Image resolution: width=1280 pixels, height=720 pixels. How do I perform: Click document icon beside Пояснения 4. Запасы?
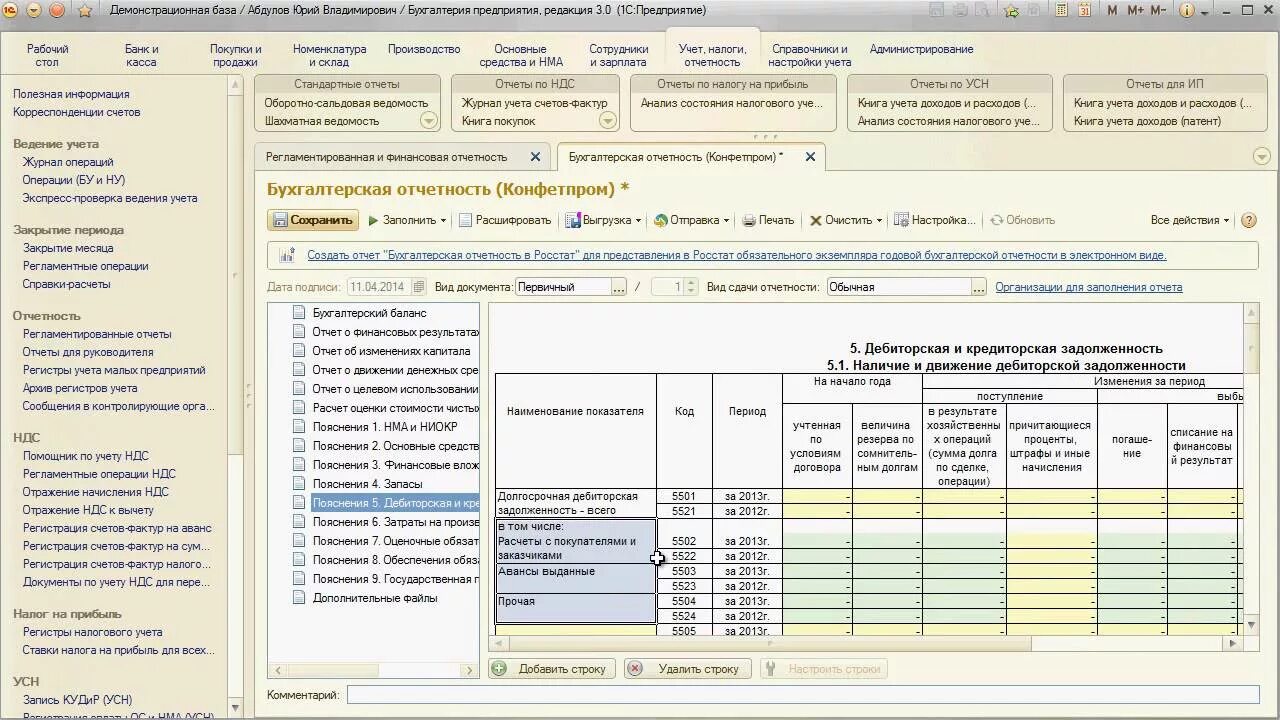tap(298, 484)
